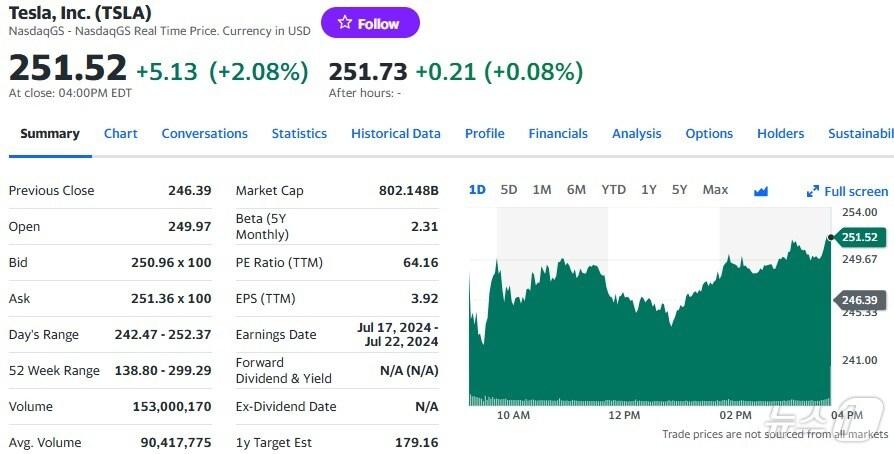Show the Max chart range
This screenshot has width=894, height=454.
(715, 190)
